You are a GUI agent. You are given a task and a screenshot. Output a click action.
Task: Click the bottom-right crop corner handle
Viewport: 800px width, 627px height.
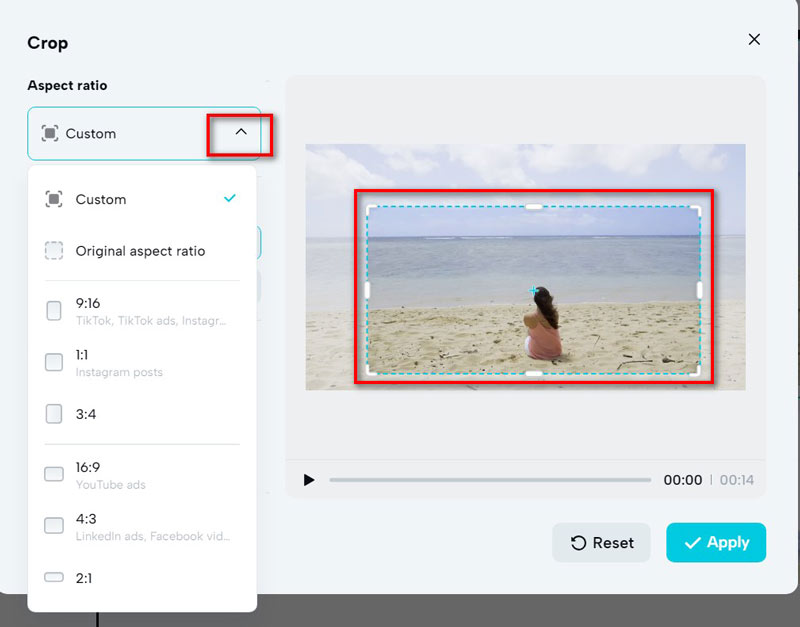[696, 371]
